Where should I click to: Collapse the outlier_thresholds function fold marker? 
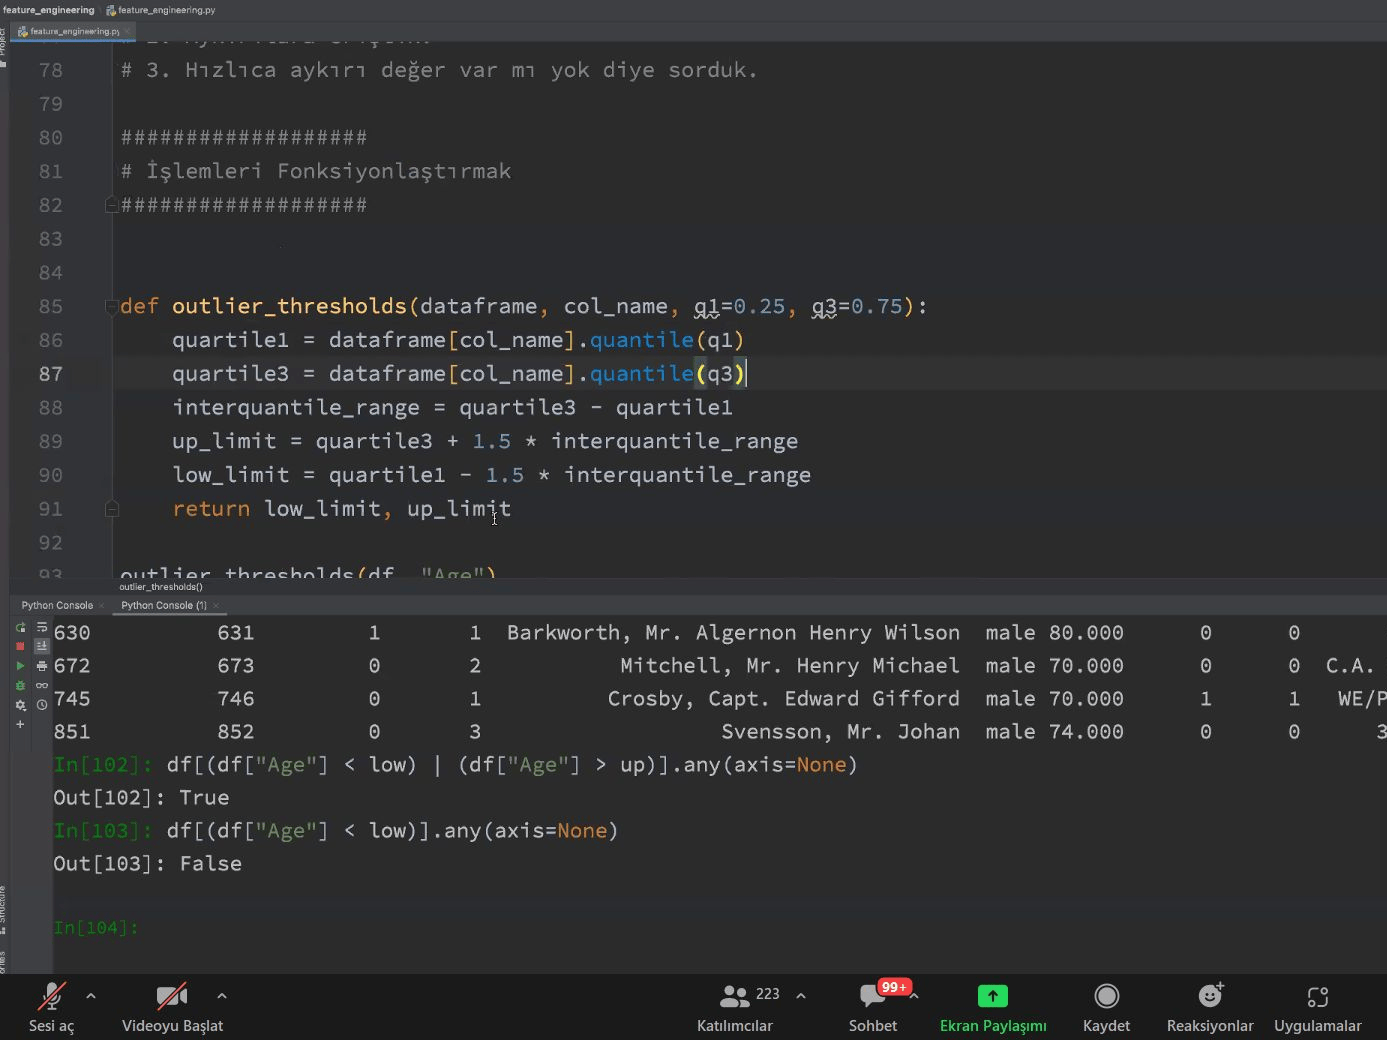[x=111, y=306]
